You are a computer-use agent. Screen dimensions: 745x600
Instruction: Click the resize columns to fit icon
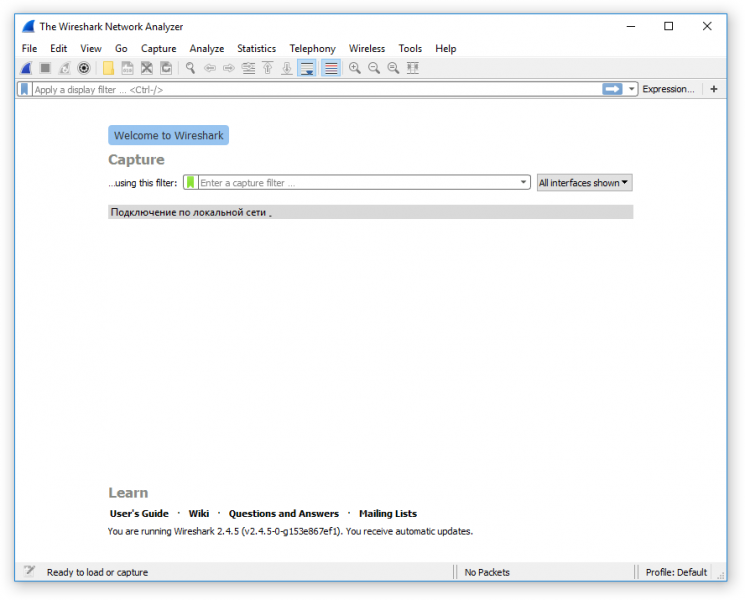click(413, 68)
